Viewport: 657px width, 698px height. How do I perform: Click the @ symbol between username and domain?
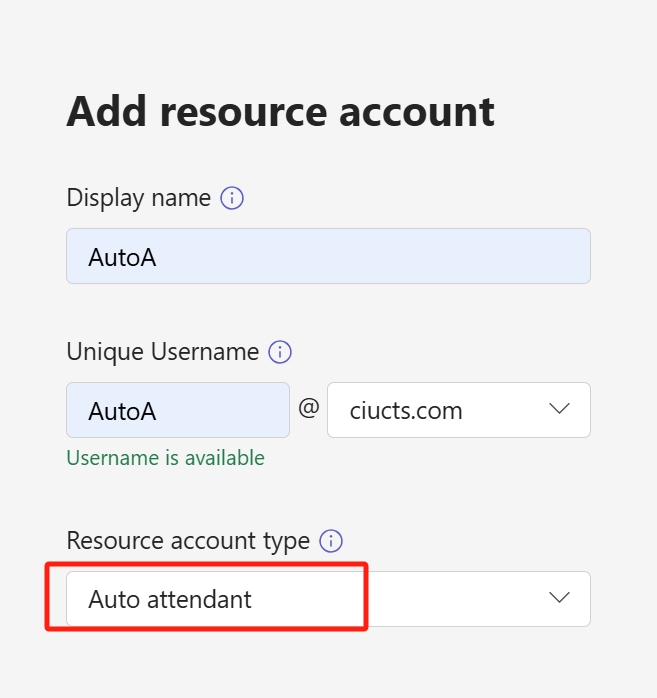pyautogui.click(x=308, y=408)
